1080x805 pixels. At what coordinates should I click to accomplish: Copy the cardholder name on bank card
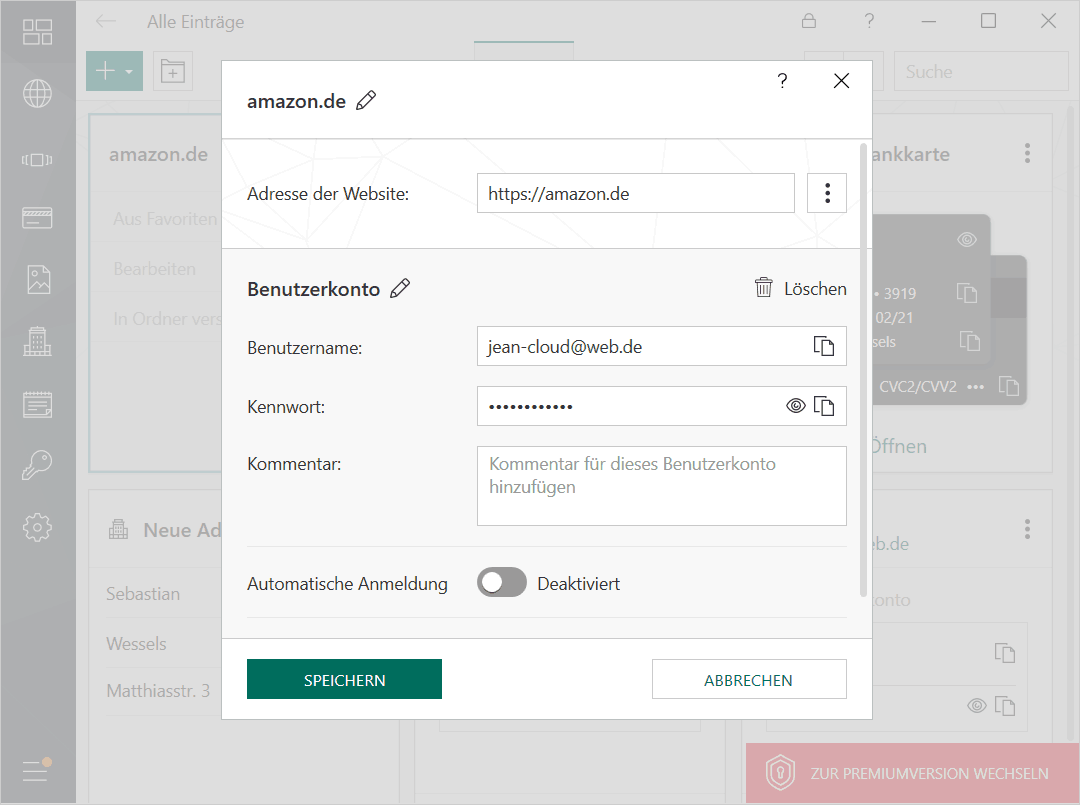pyautogui.click(x=970, y=341)
